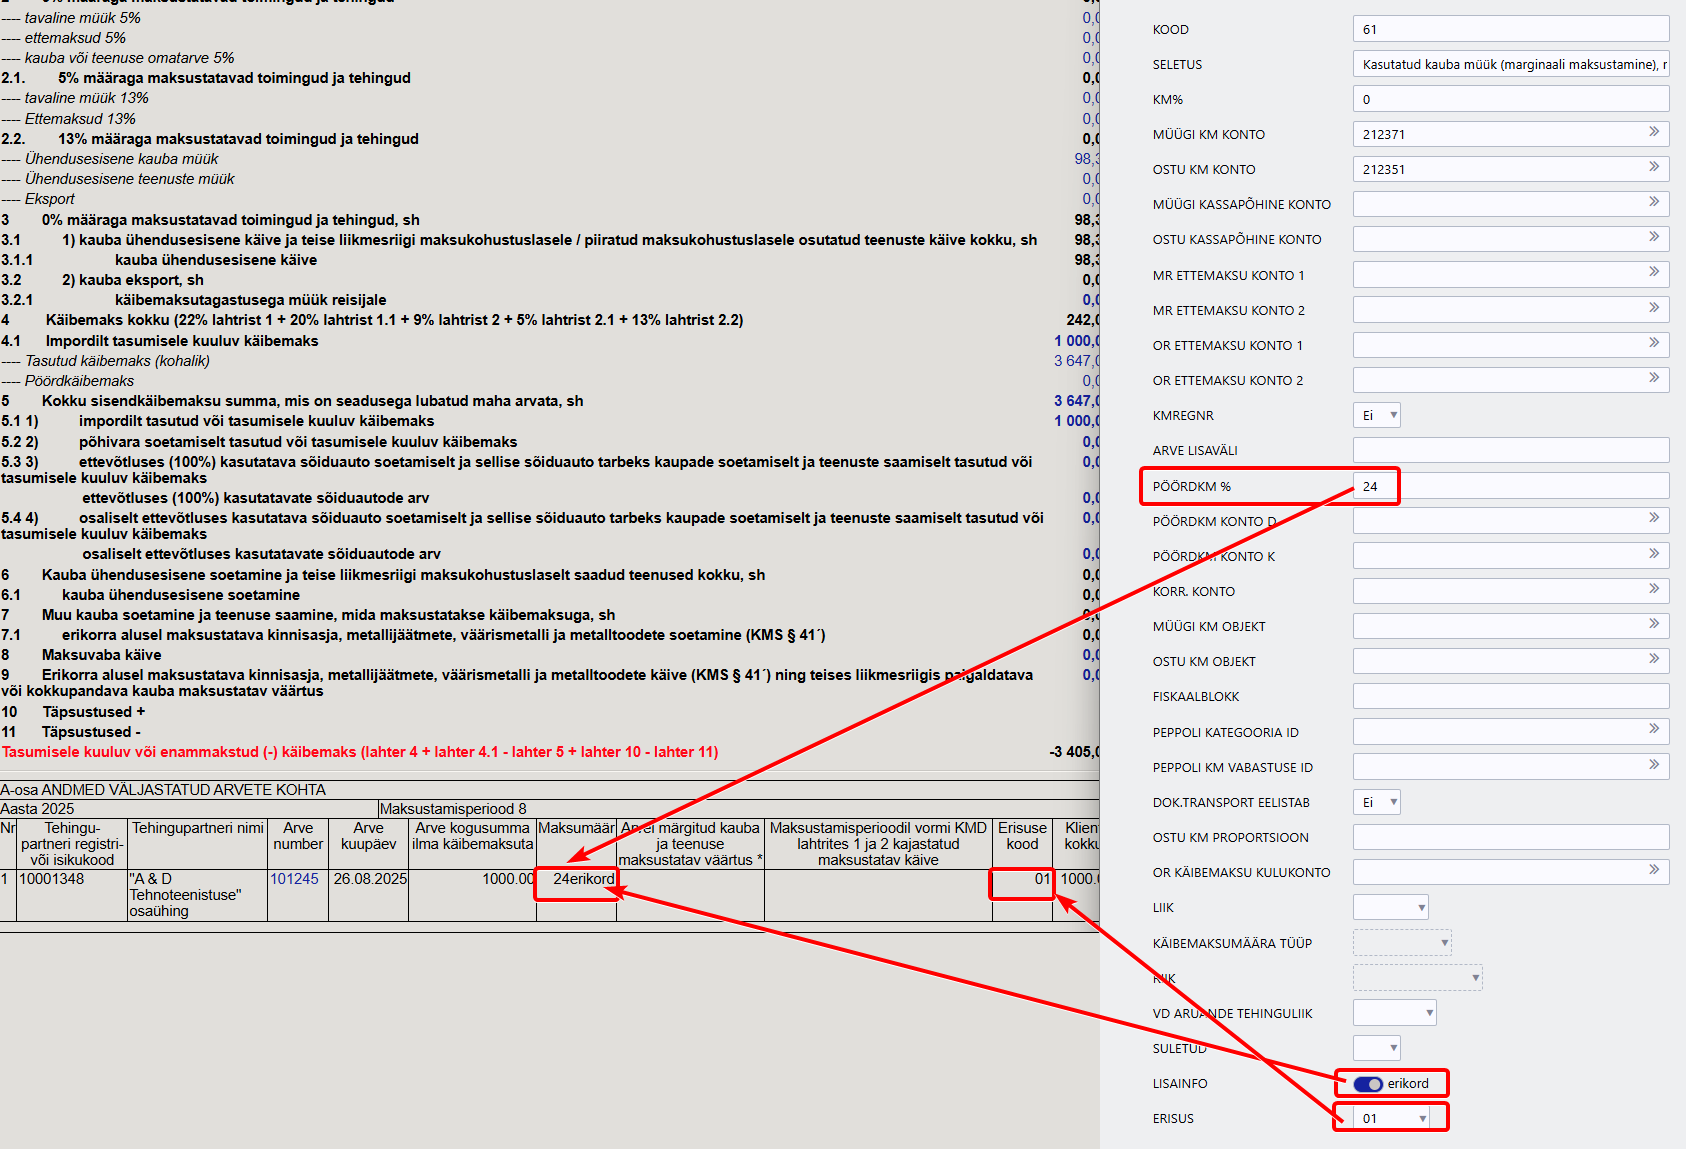Viewport: 1686px width, 1149px height.
Task: Open picker arrow for OSTU KM OBJEKT
Action: click(1654, 659)
